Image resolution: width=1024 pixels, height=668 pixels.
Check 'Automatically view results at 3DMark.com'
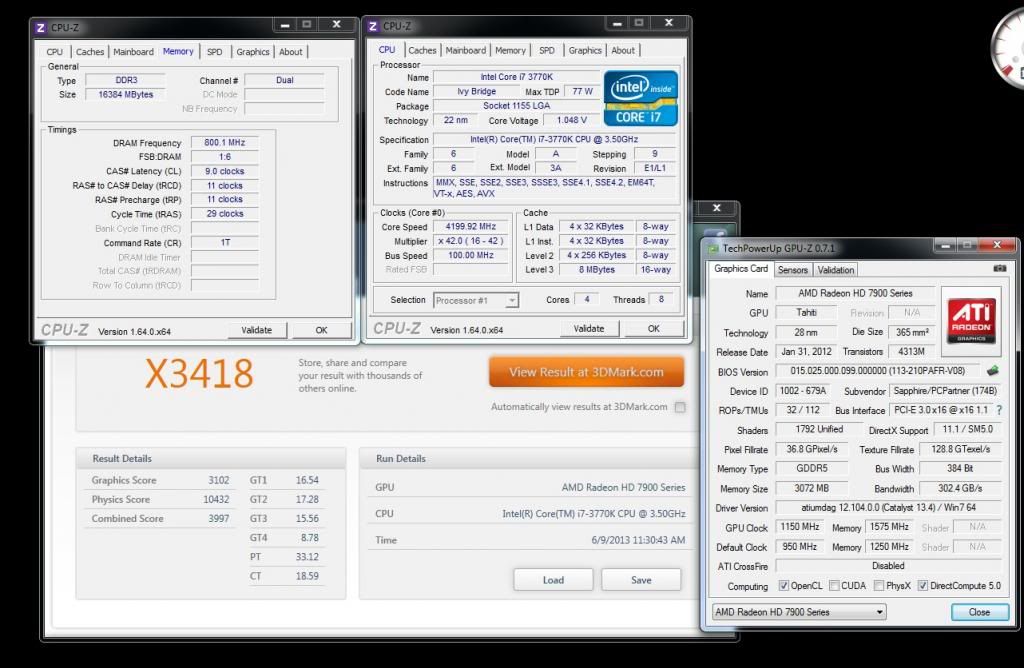[x=680, y=407]
